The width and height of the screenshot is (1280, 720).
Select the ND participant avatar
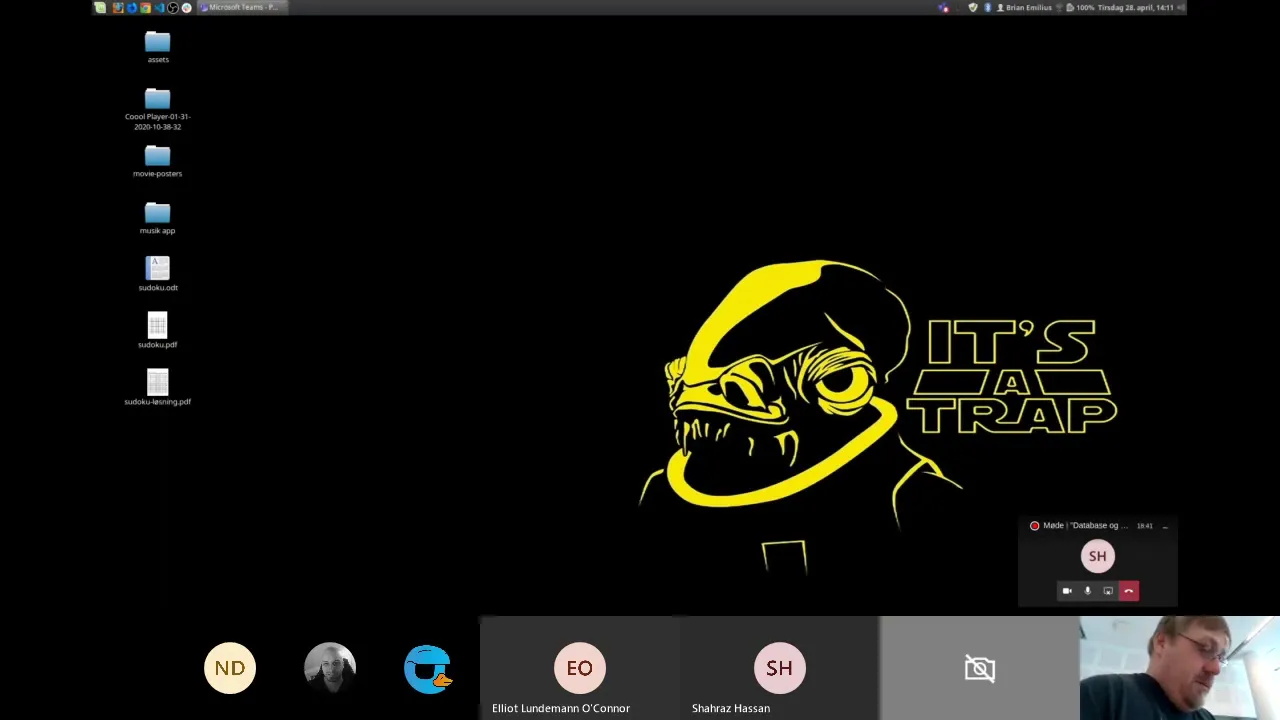[230, 668]
